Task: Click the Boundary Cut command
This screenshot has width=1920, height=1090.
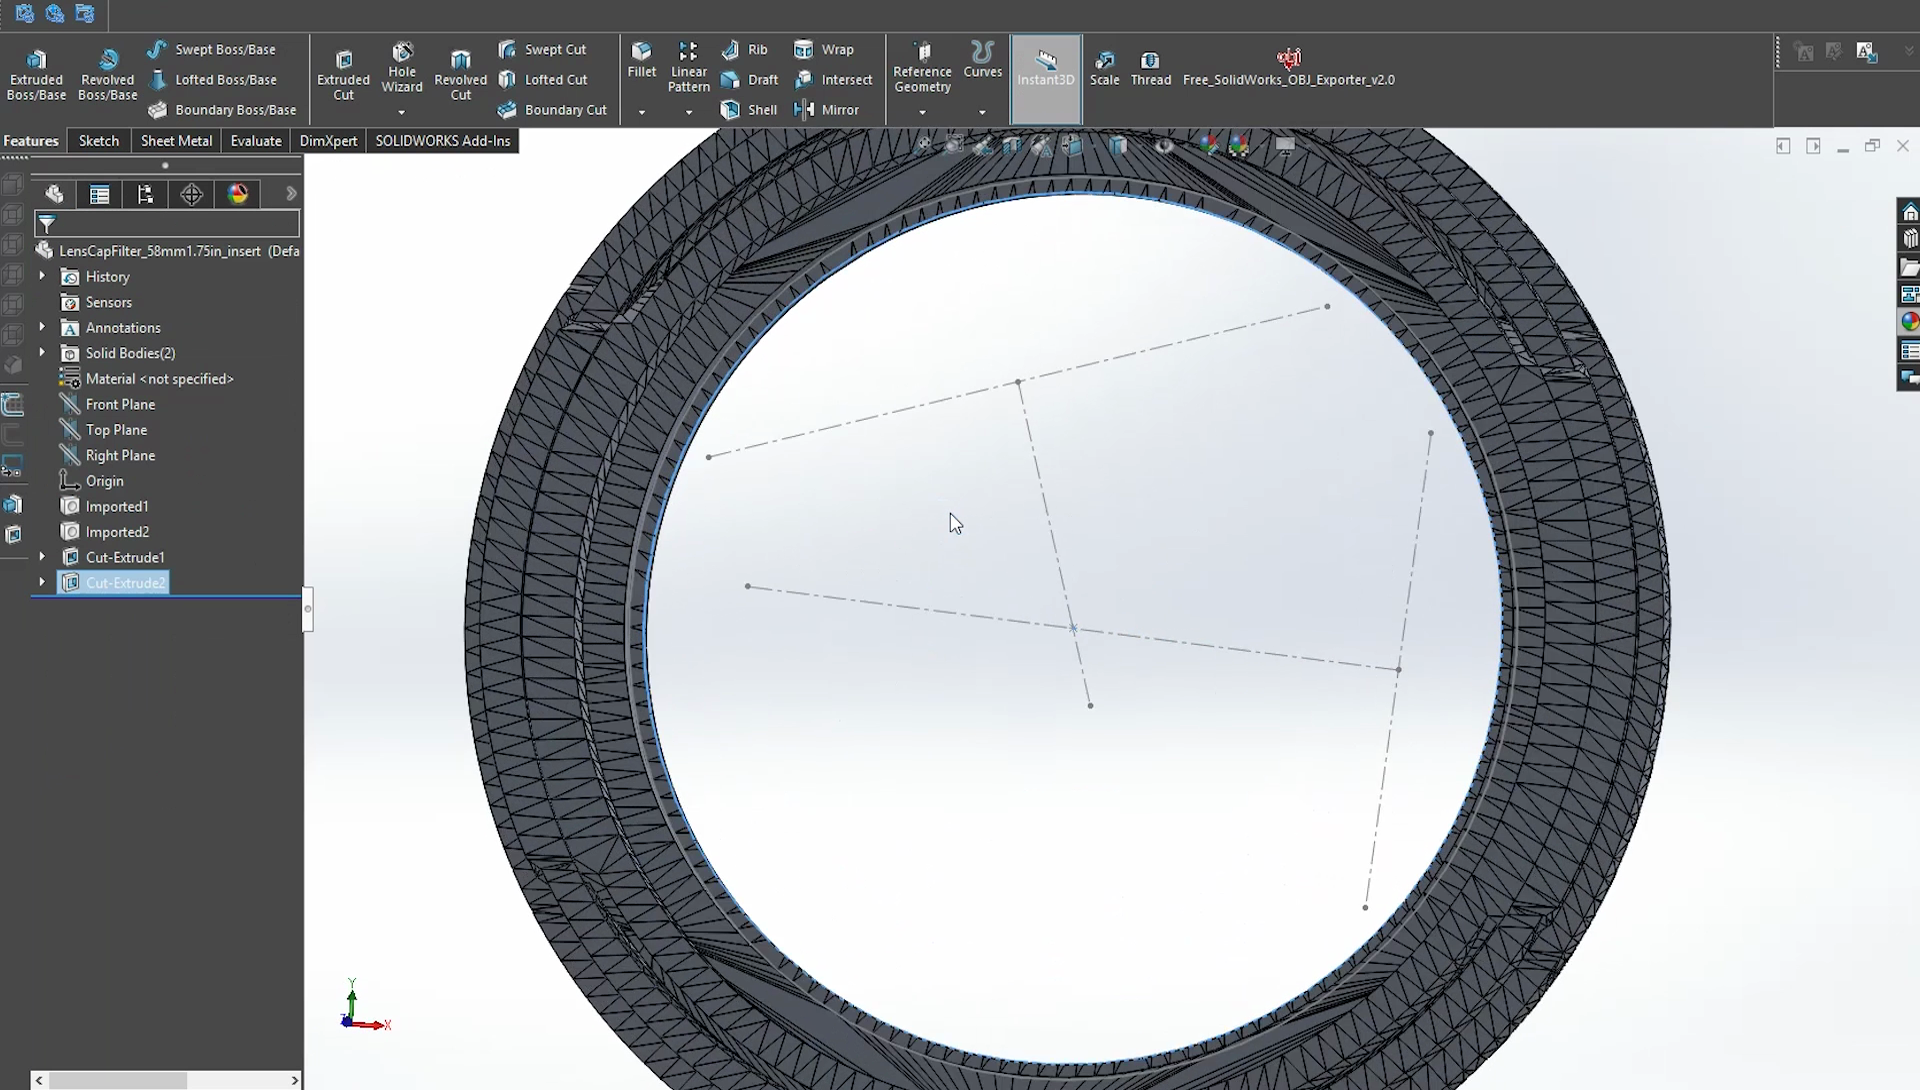Action: pyautogui.click(x=552, y=110)
